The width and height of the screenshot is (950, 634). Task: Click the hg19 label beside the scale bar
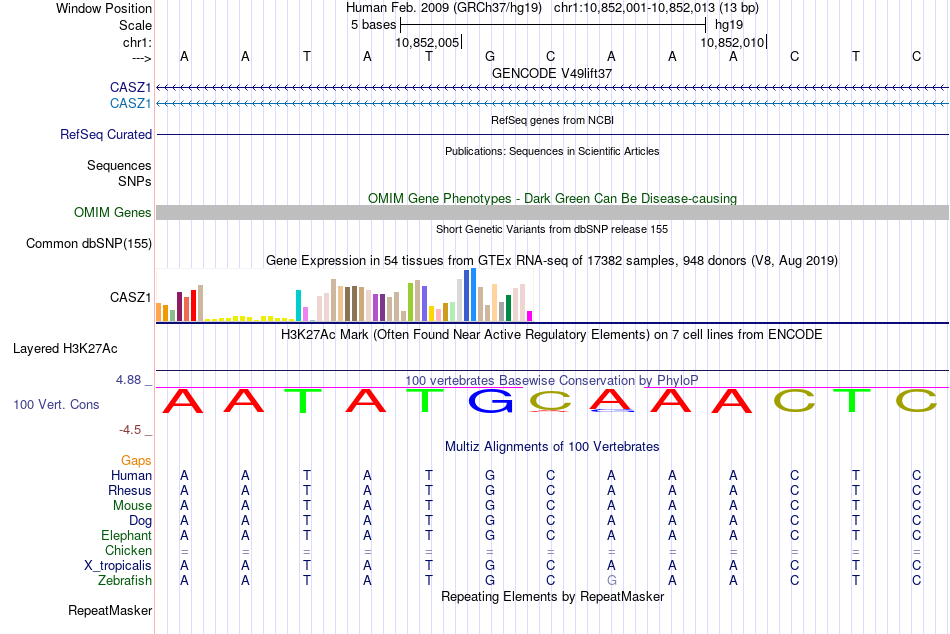click(729, 25)
